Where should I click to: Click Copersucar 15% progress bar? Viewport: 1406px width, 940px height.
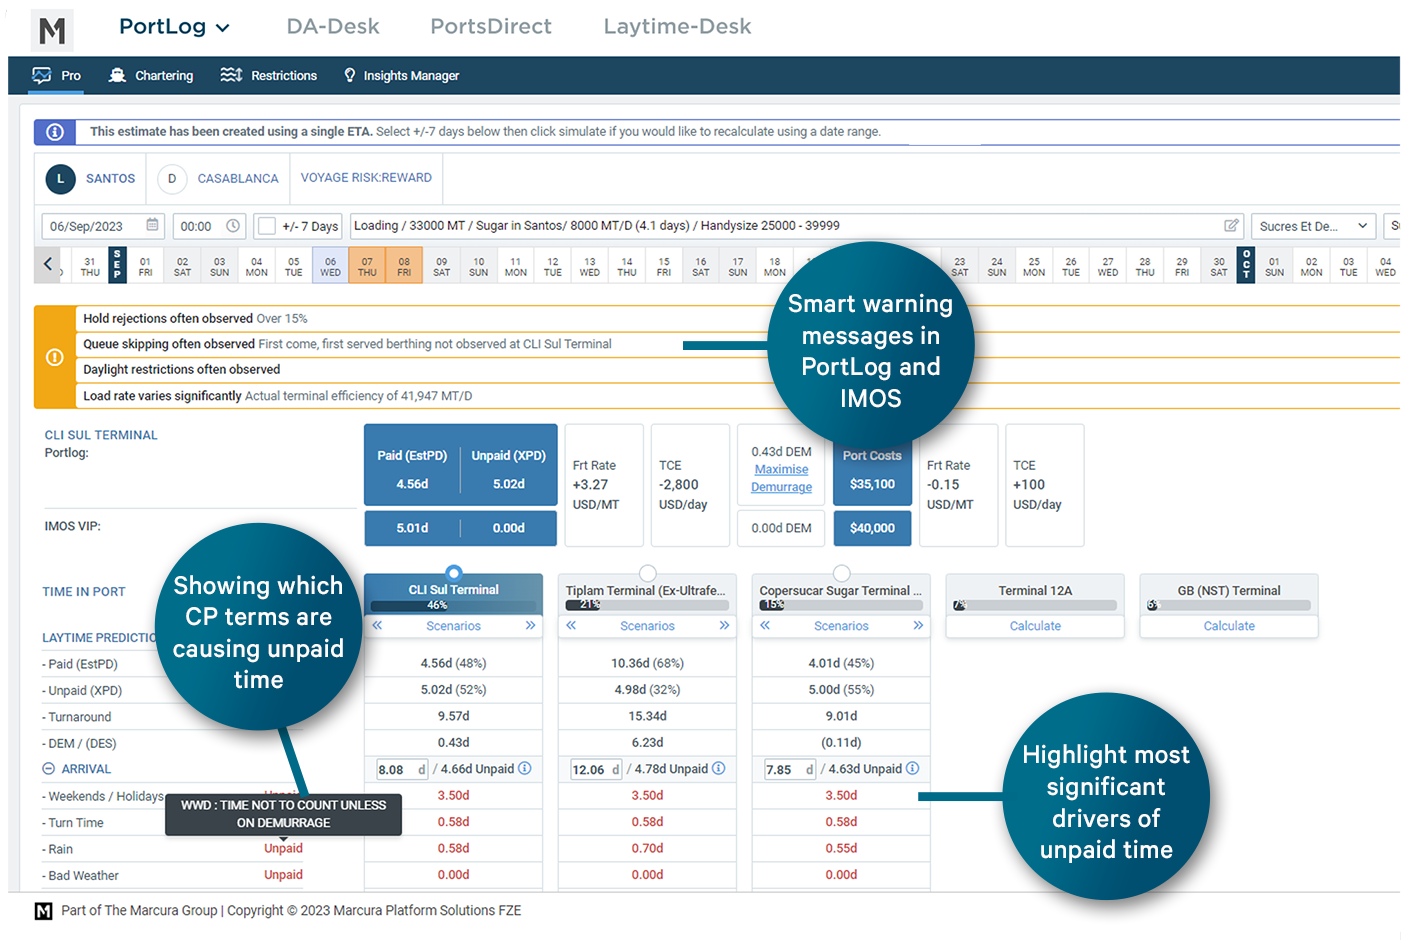841,605
